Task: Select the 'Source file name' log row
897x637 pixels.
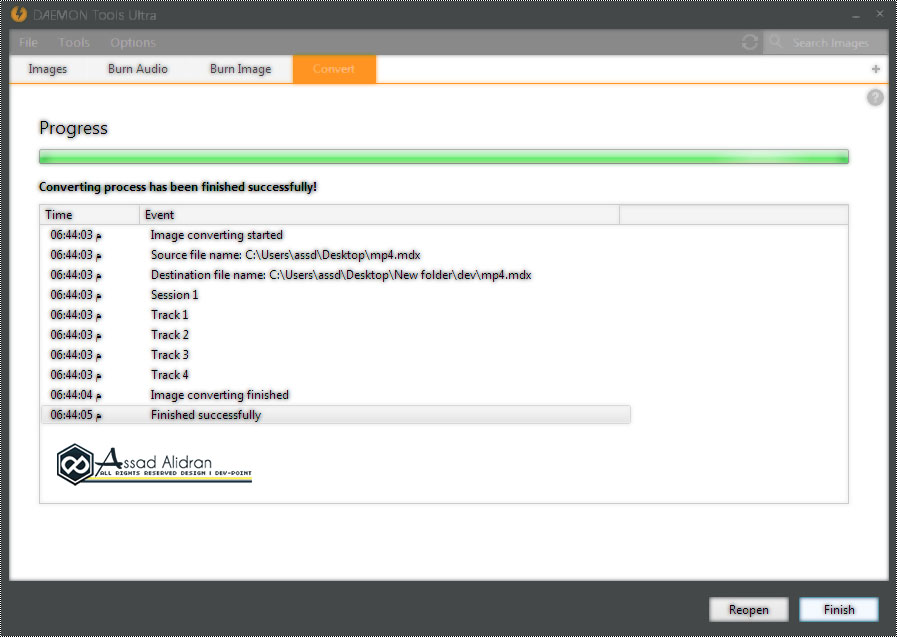Action: [336, 255]
